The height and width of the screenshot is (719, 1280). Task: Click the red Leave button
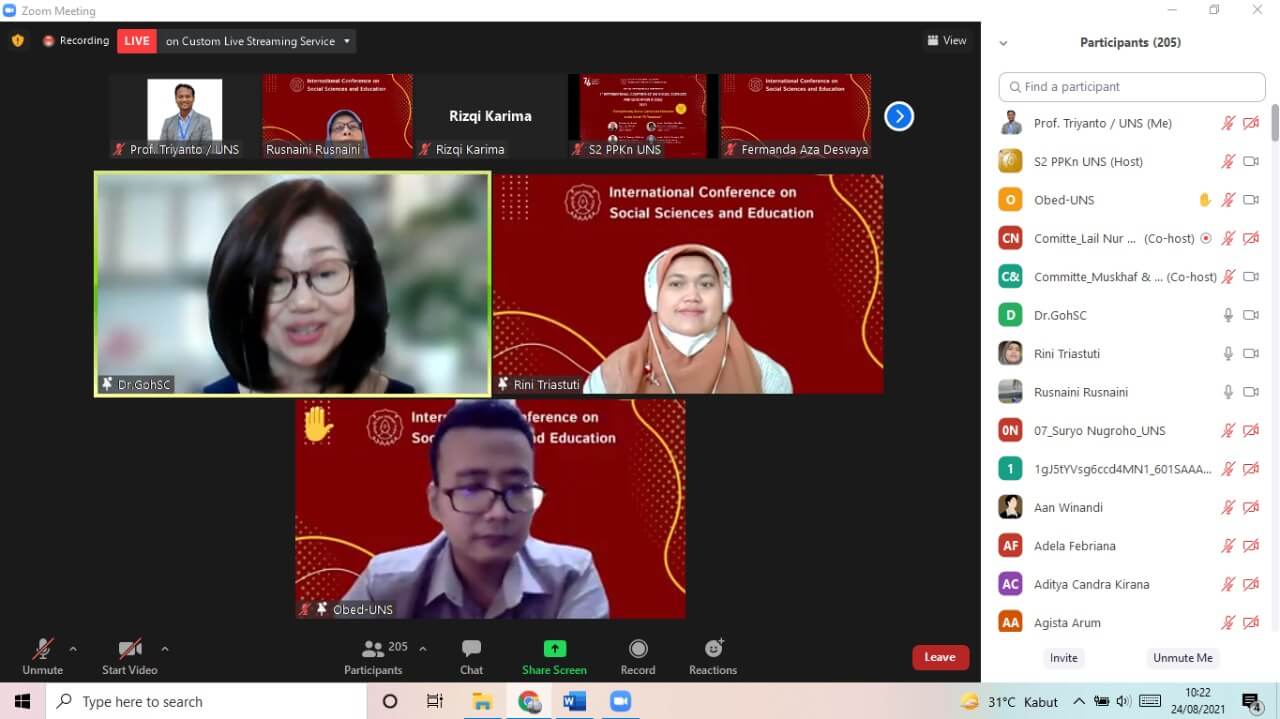tap(940, 657)
